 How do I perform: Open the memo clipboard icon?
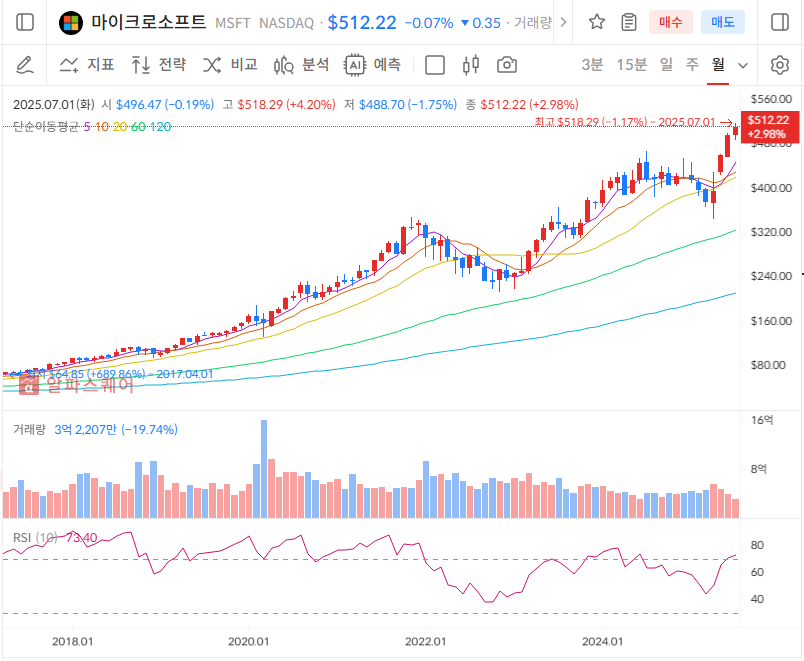[x=629, y=22]
